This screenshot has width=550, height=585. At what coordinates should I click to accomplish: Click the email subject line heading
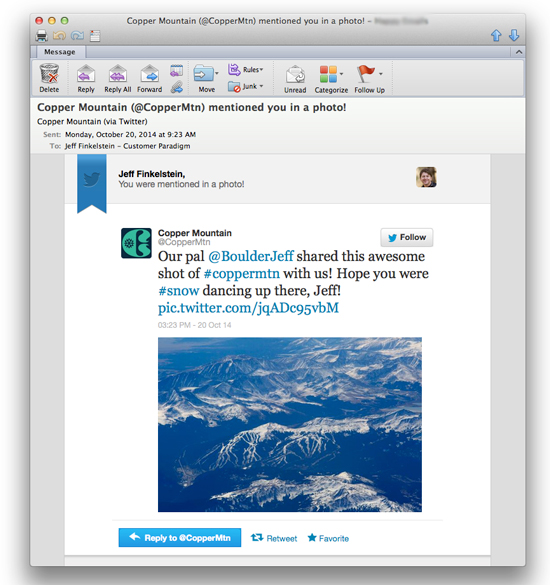192,107
